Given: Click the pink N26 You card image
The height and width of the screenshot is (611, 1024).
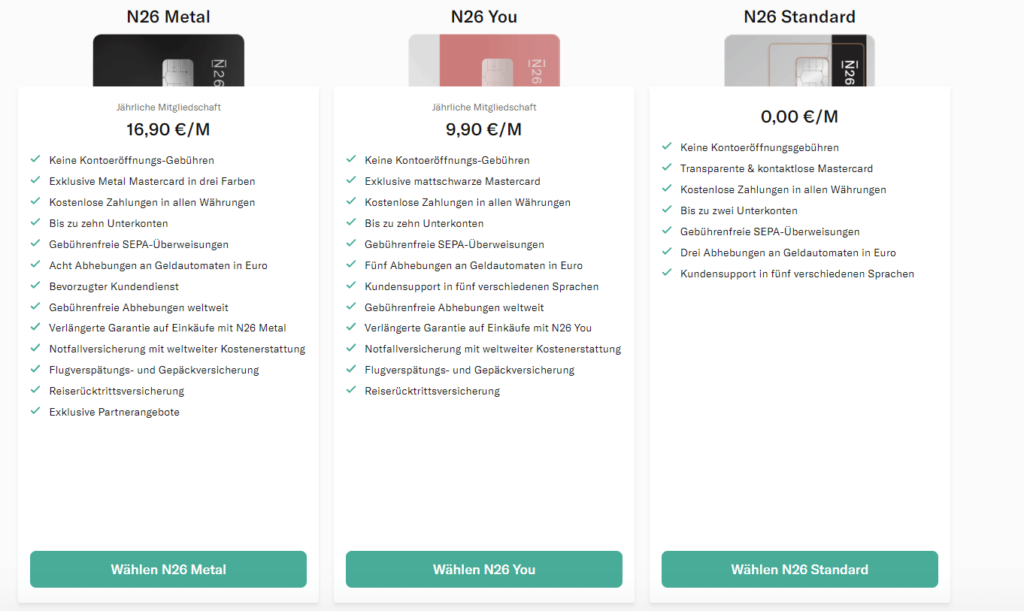Looking at the screenshot, I should pos(484,61).
